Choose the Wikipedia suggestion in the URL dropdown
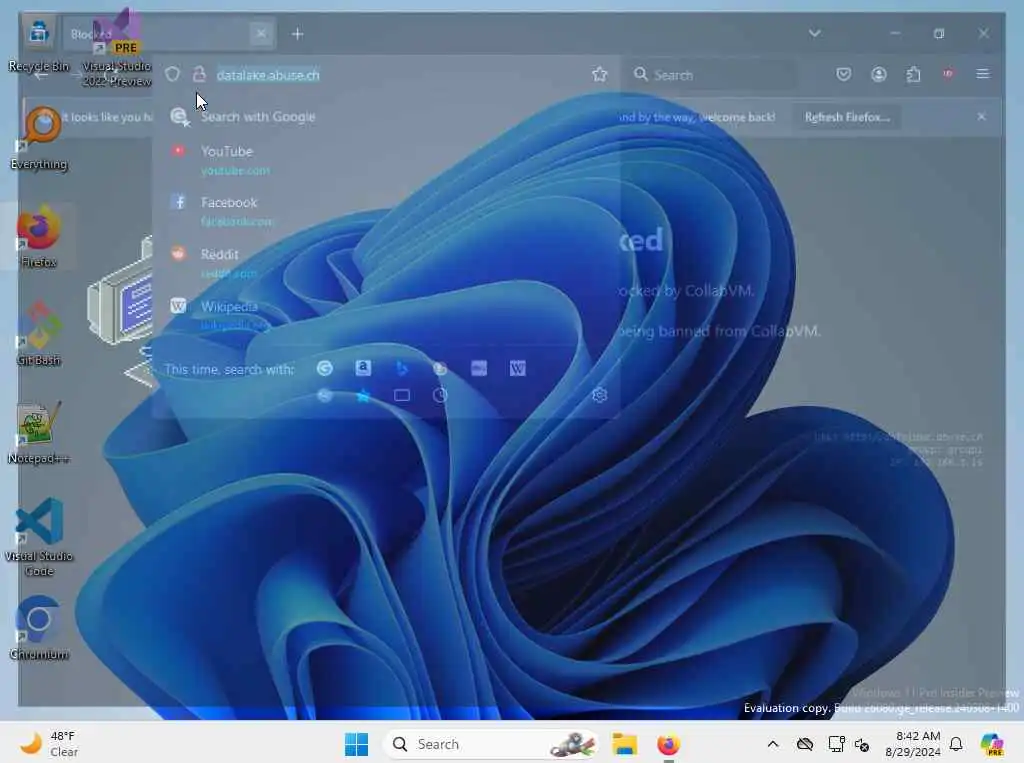The height and width of the screenshot is (763, 1024). tap(385, 315)
